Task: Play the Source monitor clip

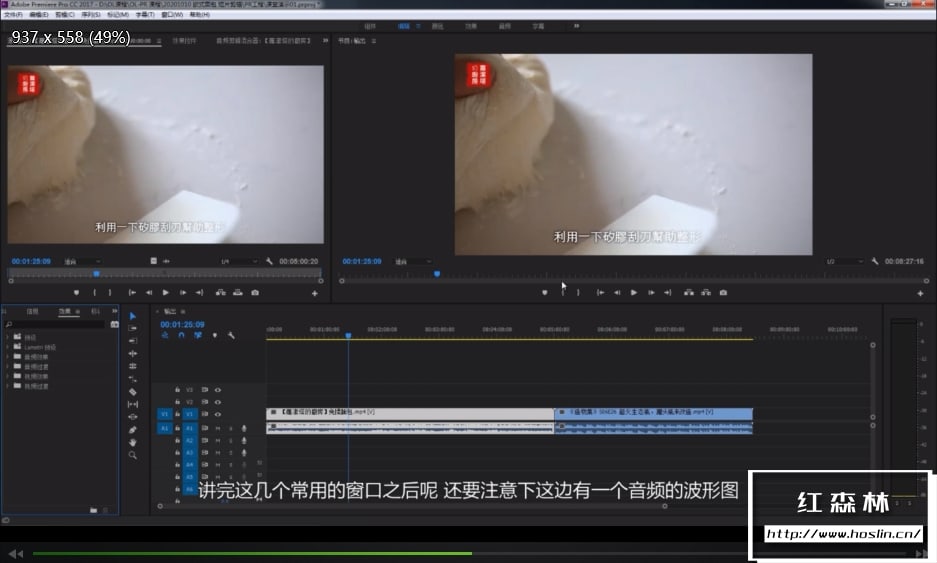Action: coord(166,293)
